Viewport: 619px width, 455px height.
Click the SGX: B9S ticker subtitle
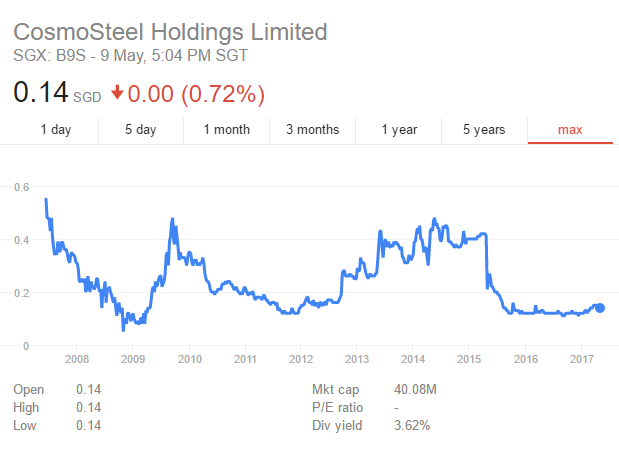pos(130,54)
